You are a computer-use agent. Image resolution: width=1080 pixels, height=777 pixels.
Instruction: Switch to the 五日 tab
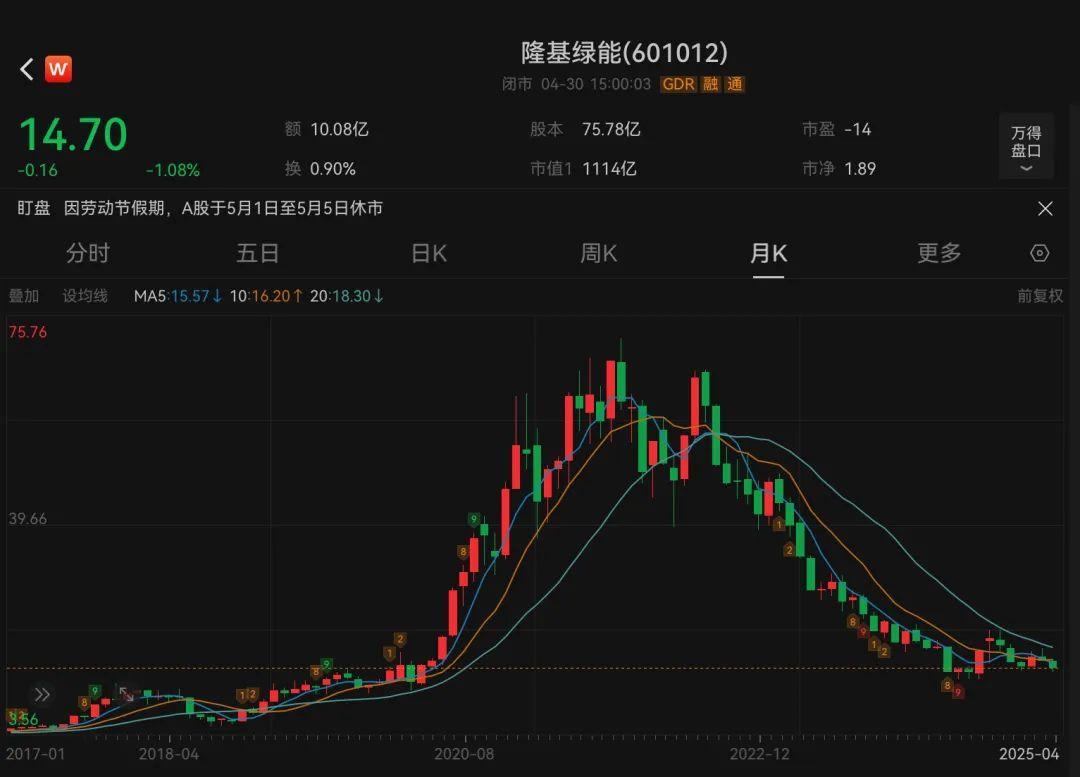258,253
